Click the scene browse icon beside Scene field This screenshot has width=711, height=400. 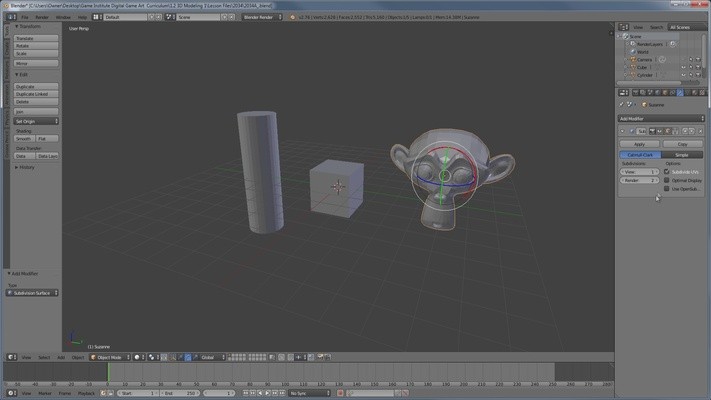click(170, 17)
